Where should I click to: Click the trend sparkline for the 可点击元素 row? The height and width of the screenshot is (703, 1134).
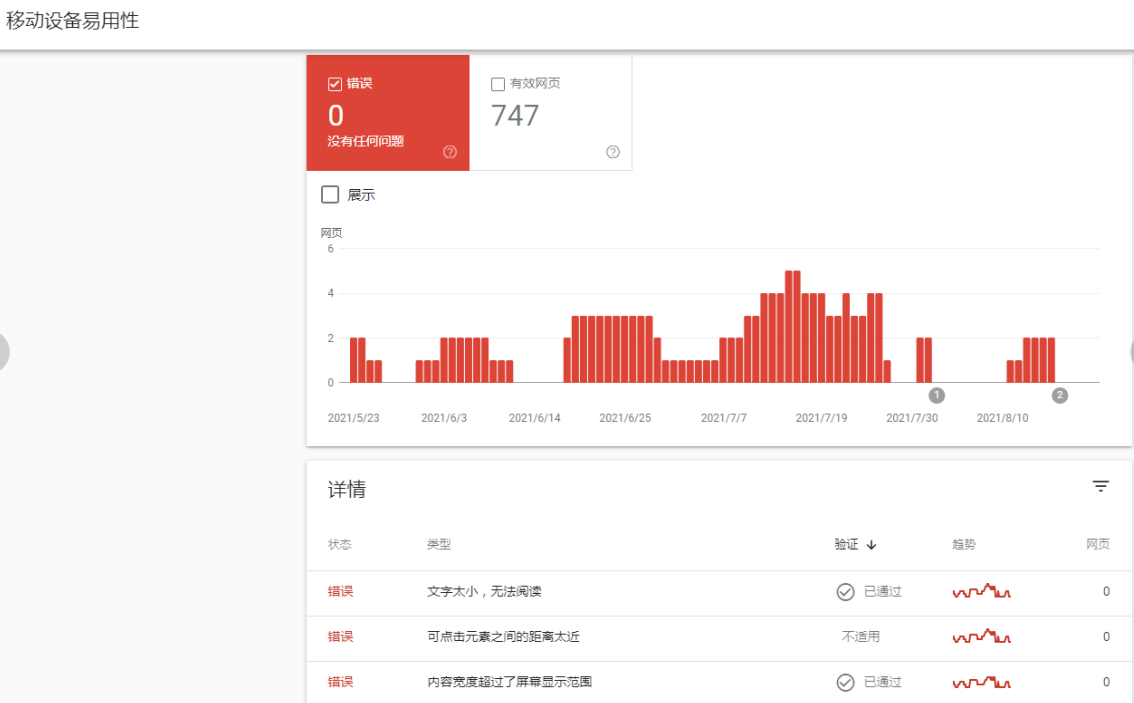click(x=981, y=636)
